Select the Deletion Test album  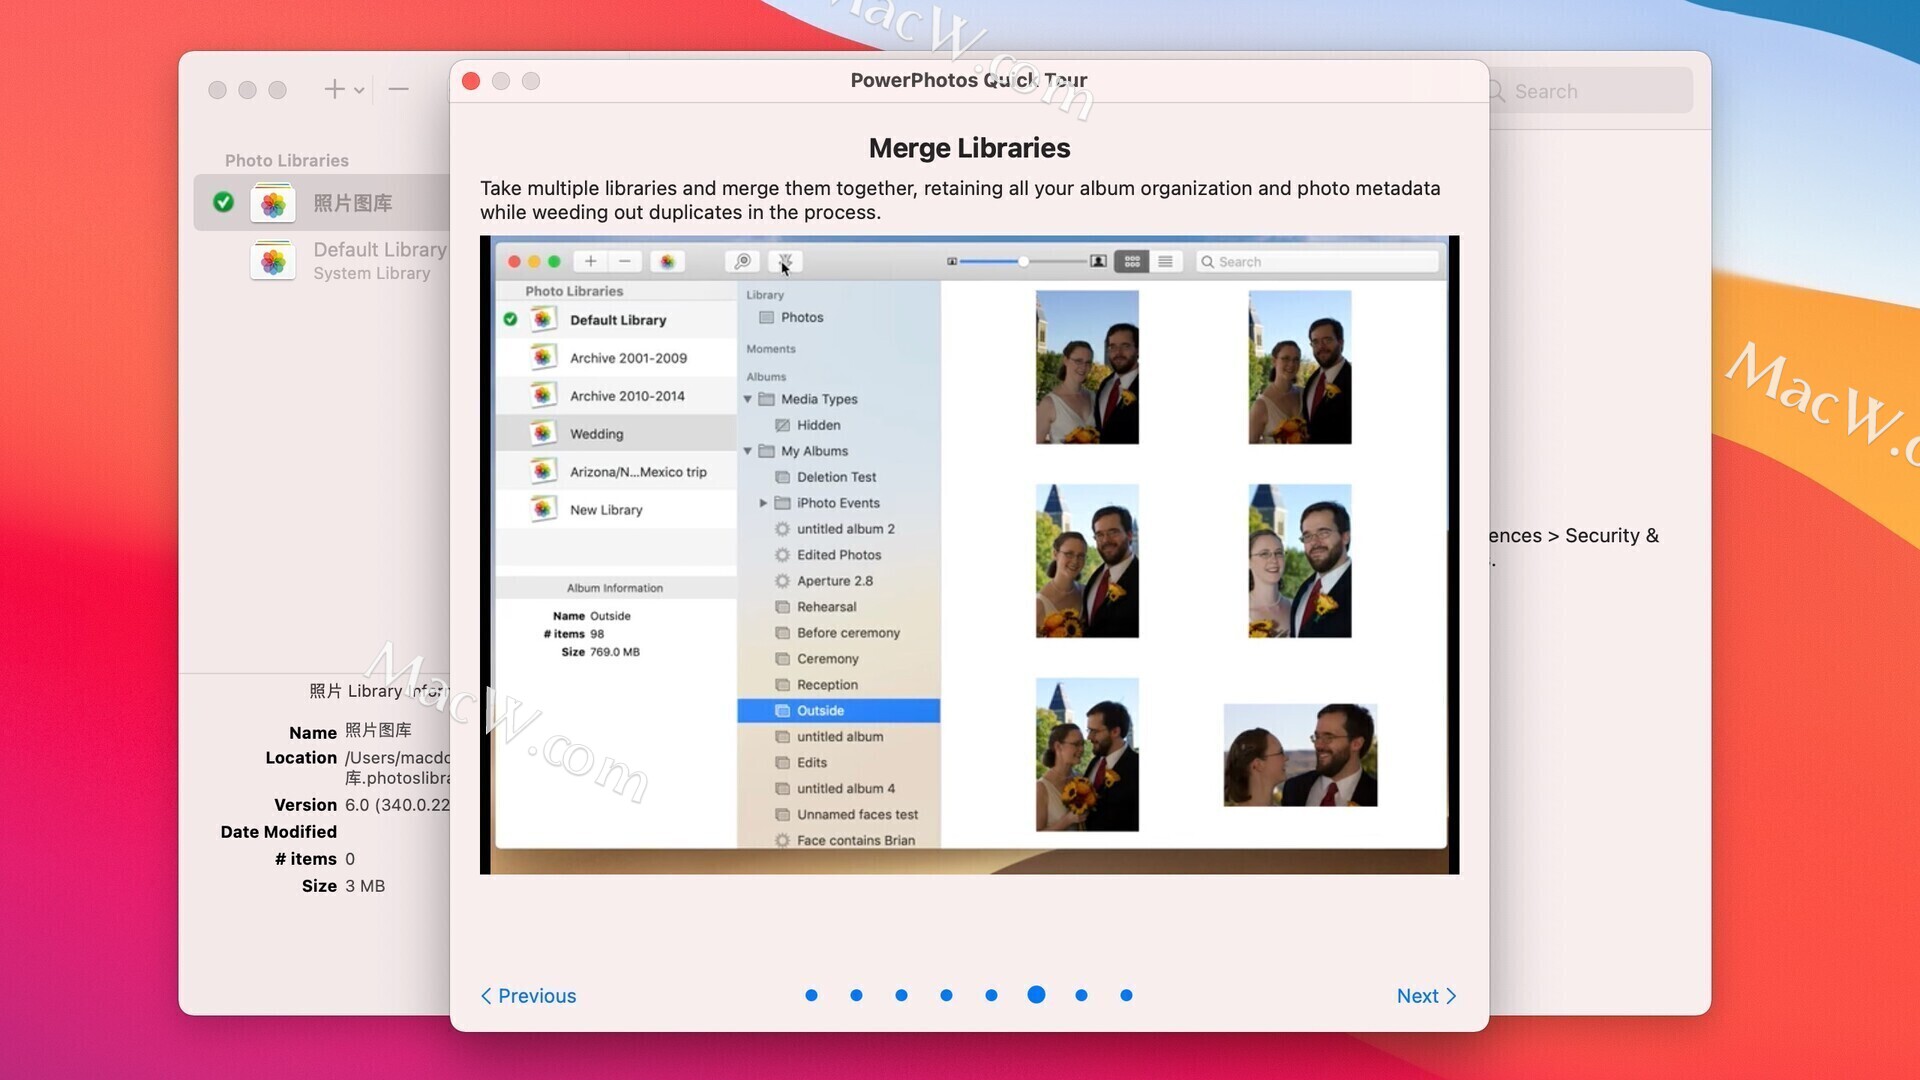coord(839,477)
